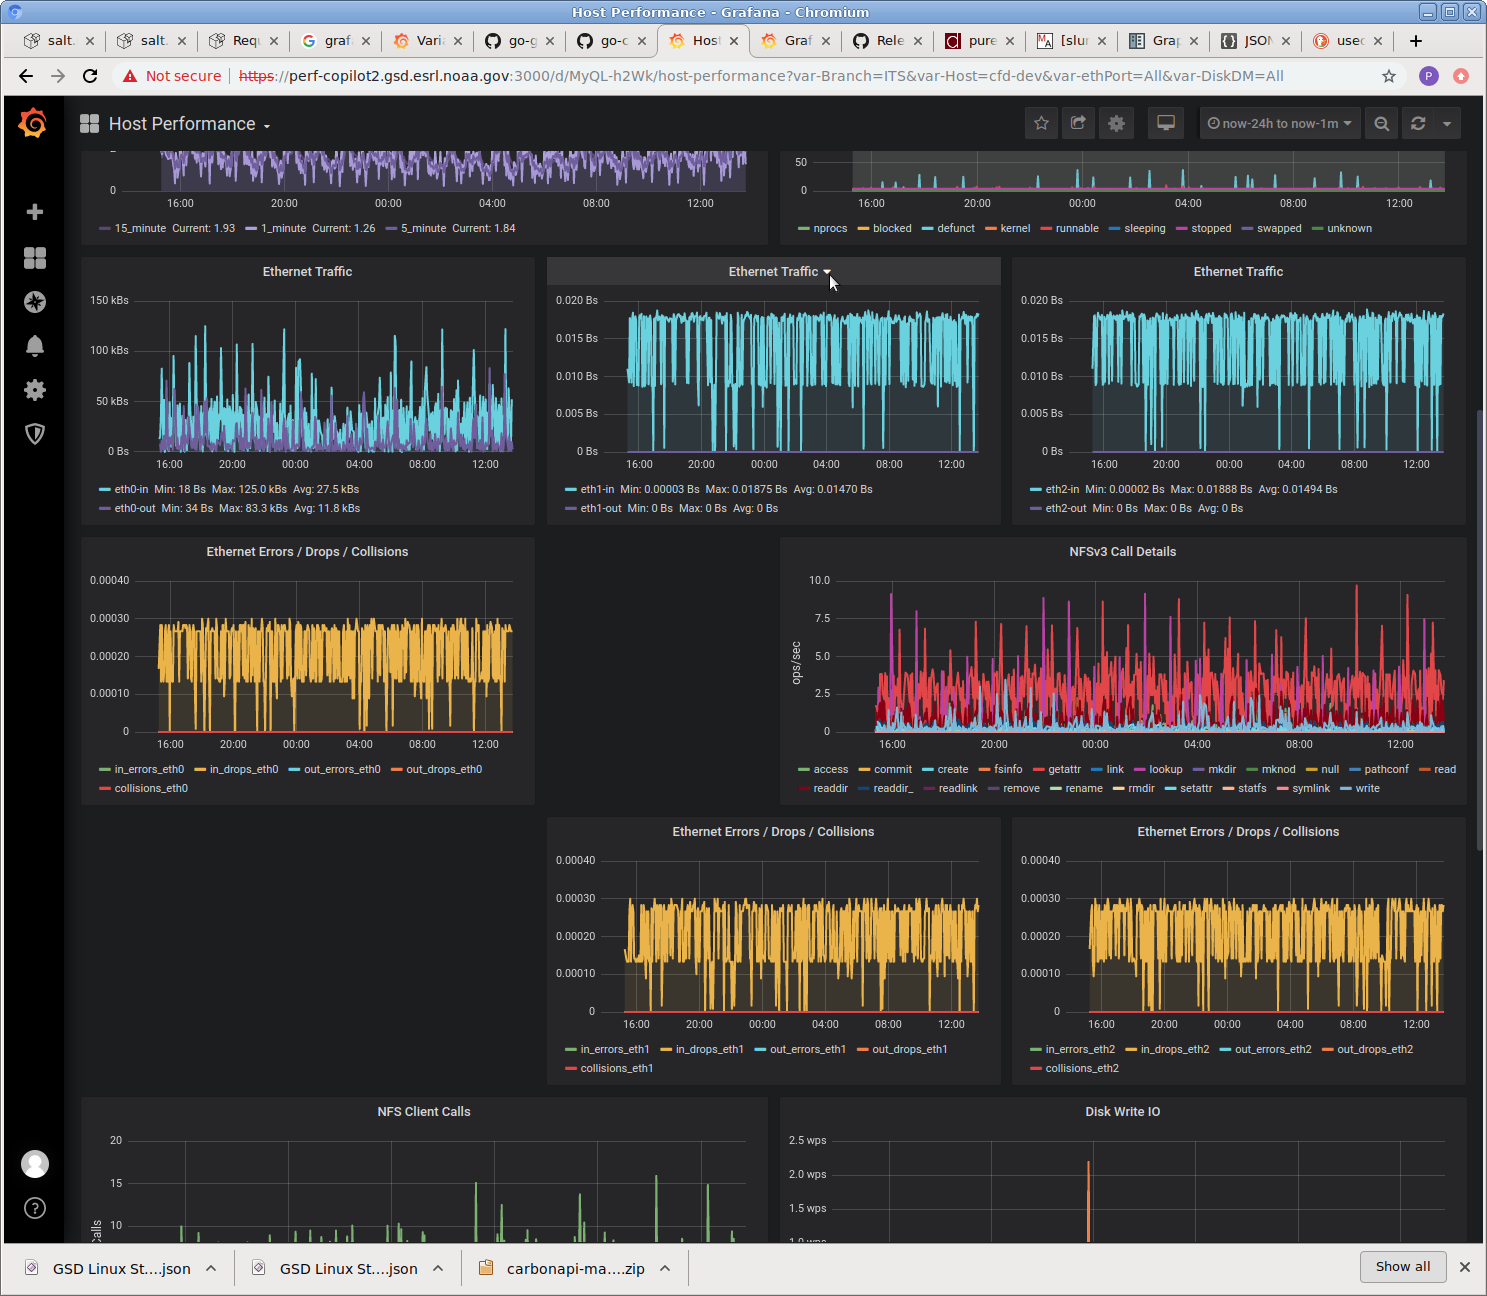
Task: Click the Show all downloads button
Action: [1402, 1267]
